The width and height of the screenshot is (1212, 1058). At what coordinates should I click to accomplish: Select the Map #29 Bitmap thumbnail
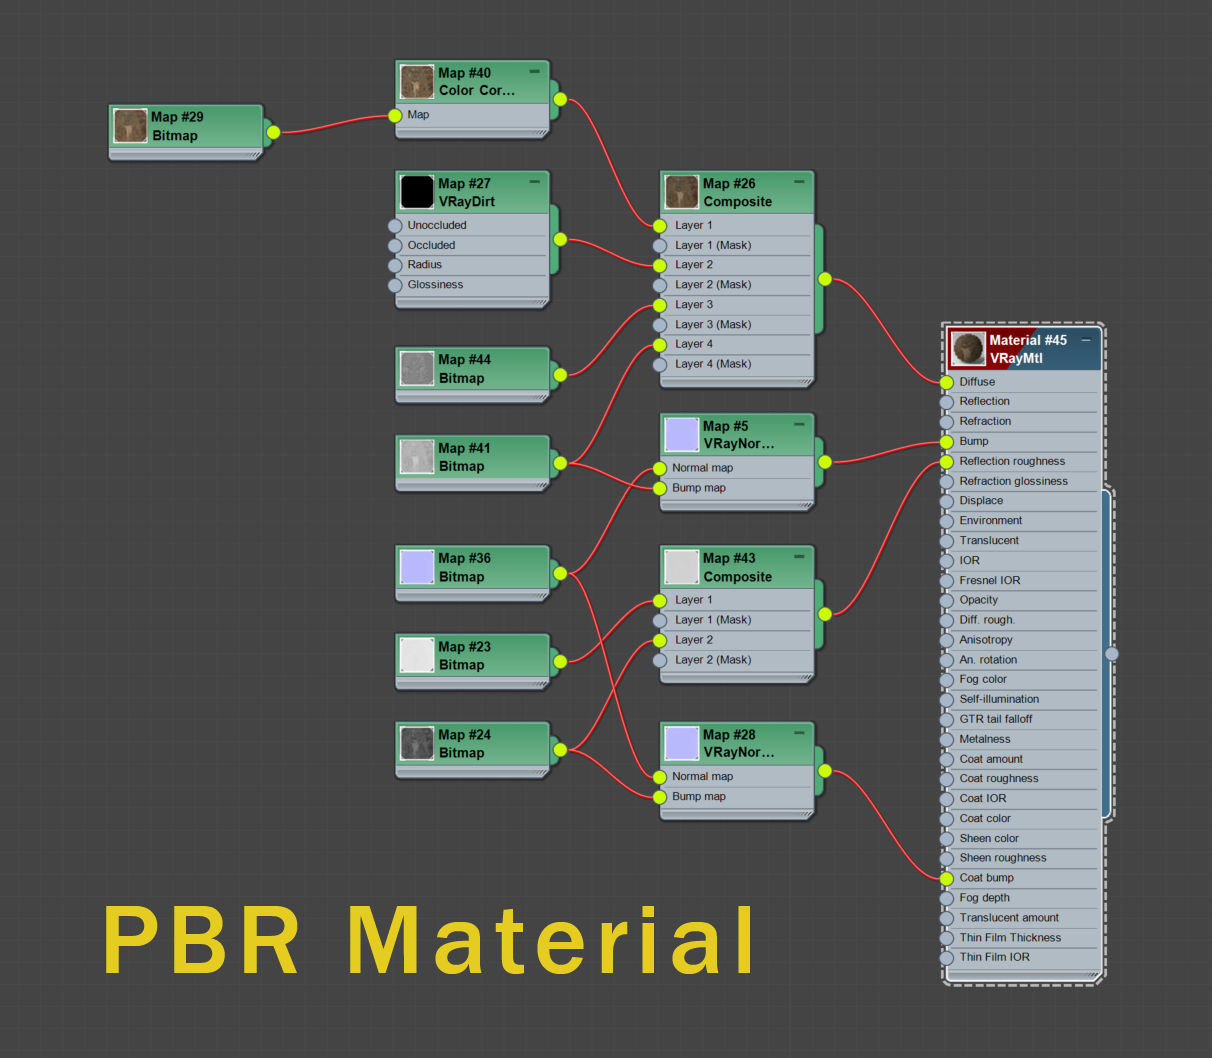click(x=130, y=126)
